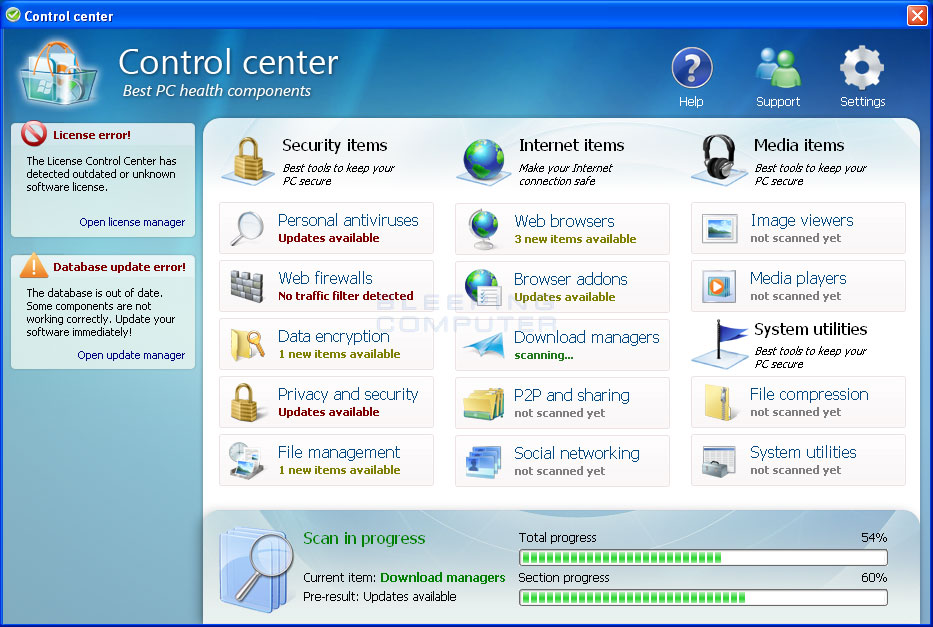Click the Section progress bar
This screenshot has height=627, width=933.
[703, 597]
